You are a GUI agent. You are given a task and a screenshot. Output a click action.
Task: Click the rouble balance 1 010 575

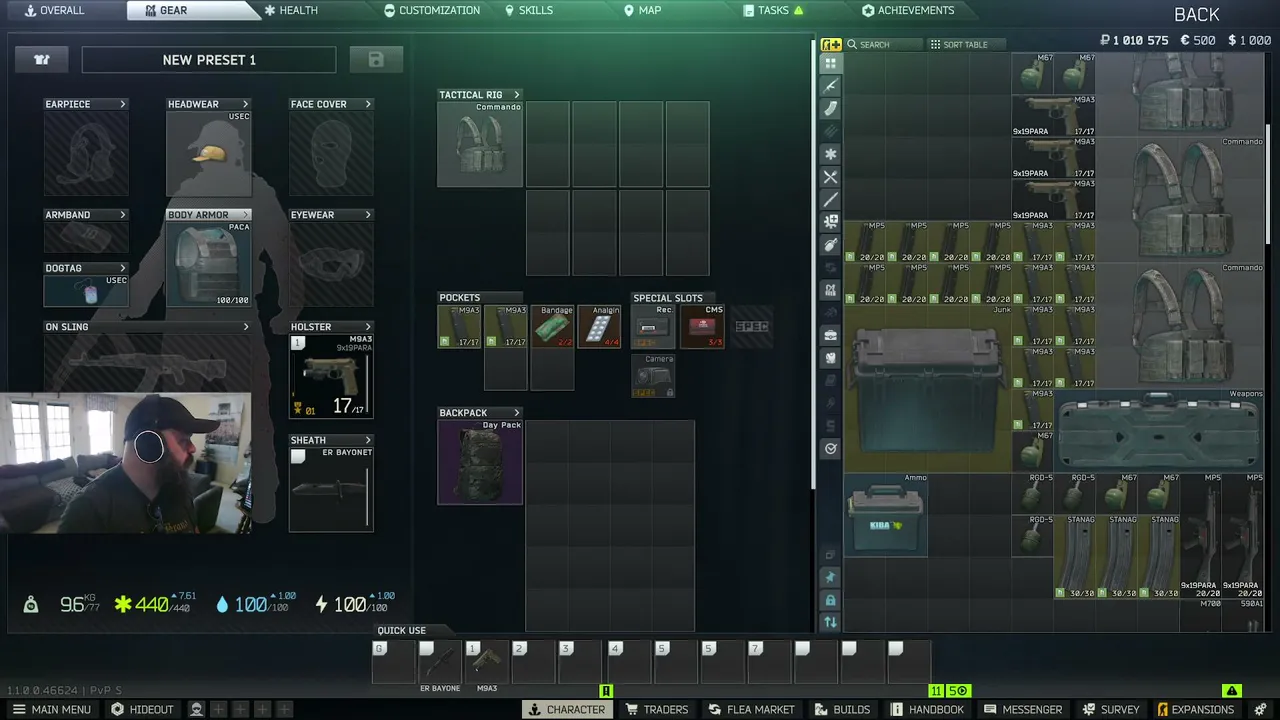(1134, 41)
